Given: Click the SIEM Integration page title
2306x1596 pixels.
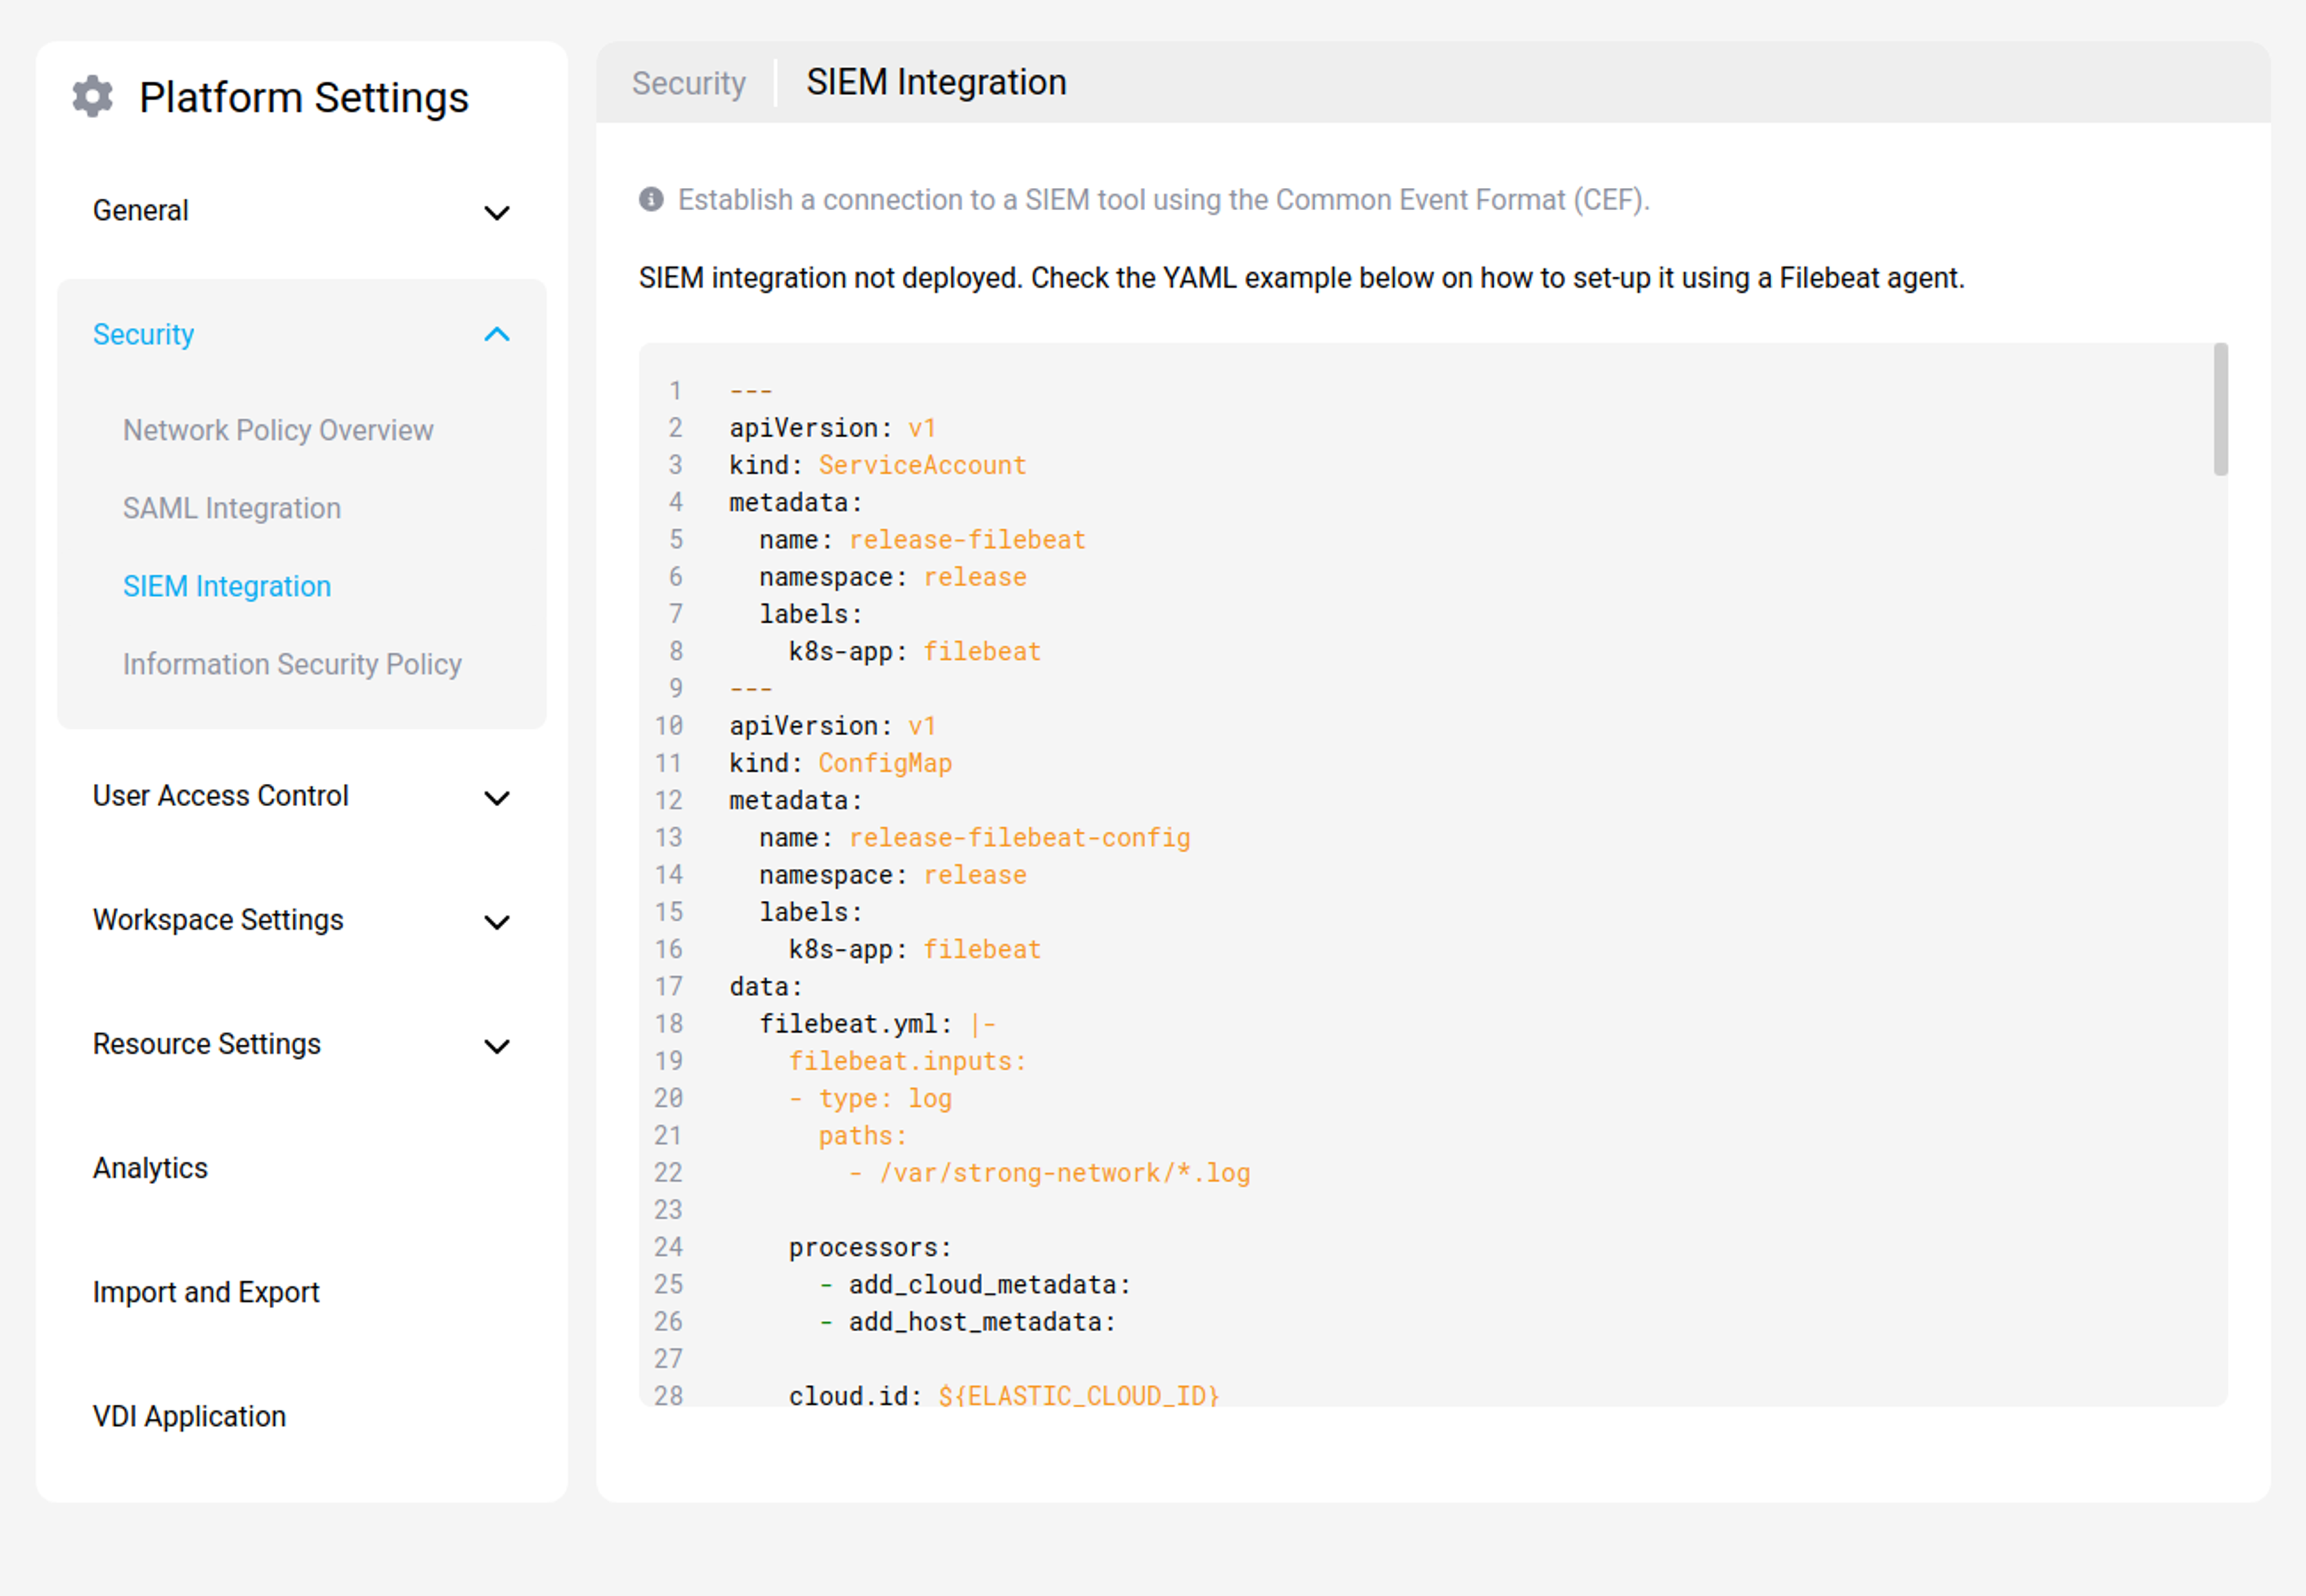Looking at the screenshot, I should pyautogui.click(x=936, y=82).
